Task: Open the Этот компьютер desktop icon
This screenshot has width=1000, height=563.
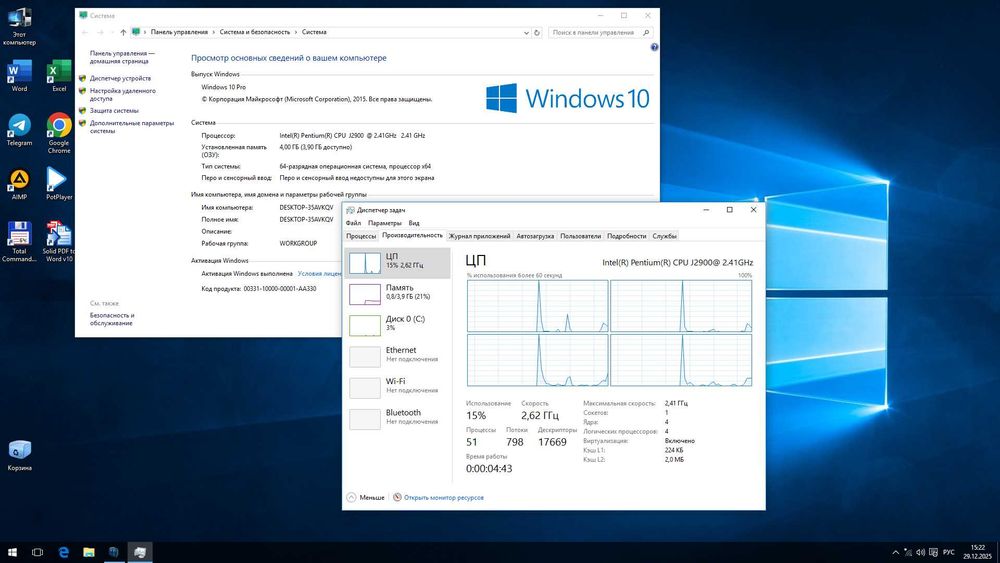Action: [x=19, y=26]
